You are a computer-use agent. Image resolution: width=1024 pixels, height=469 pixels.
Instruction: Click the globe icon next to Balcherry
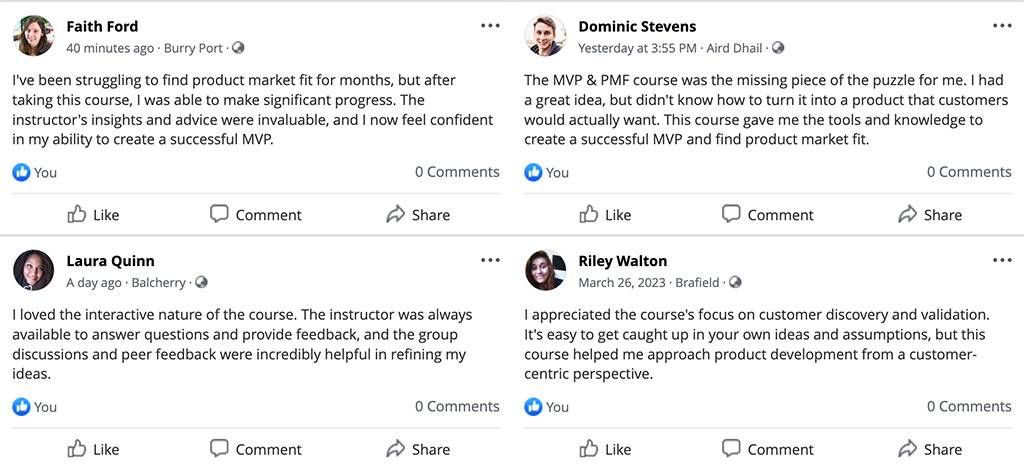(x=201, y=283)
